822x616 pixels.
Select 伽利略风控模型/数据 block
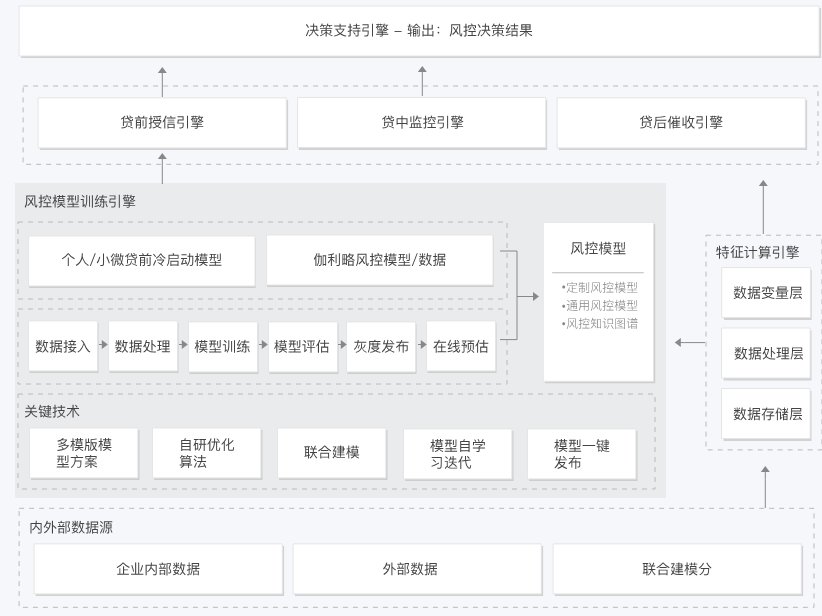pos(381,260)
